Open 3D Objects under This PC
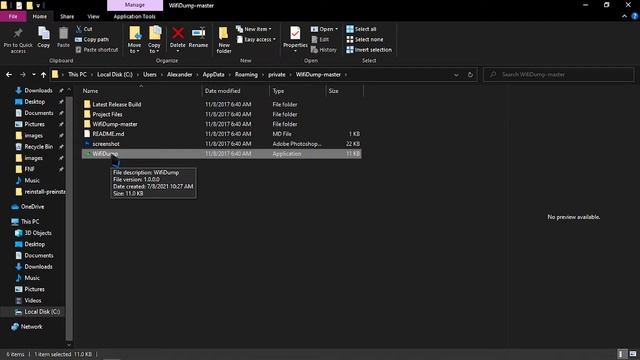Viewport: 640px width, 360px height. click(x=38, y=233)
